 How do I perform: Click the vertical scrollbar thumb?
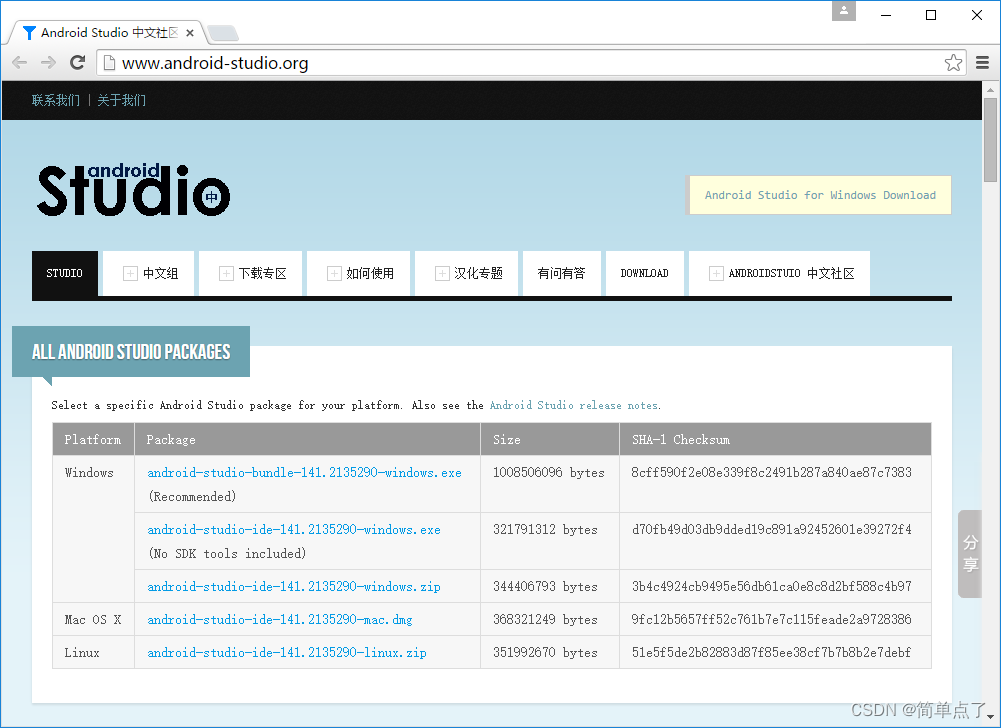tap(990, 139)
